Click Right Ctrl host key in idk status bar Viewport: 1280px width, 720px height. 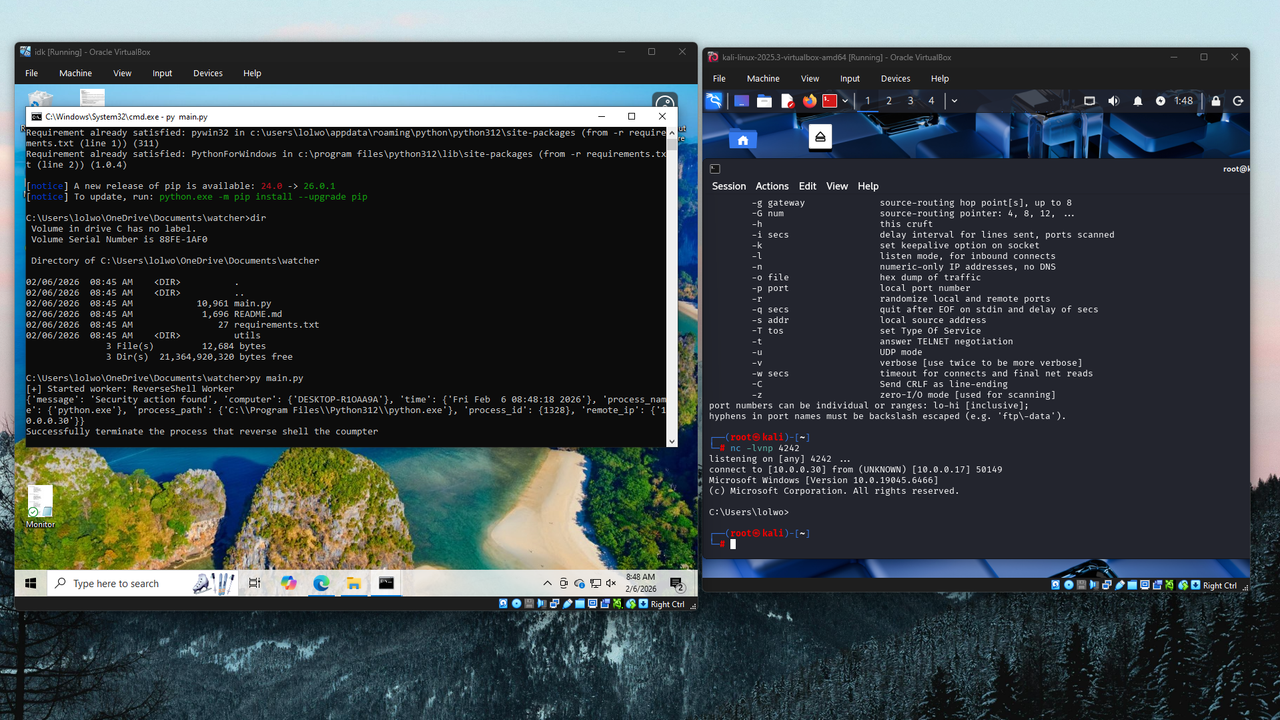(667, 604)
